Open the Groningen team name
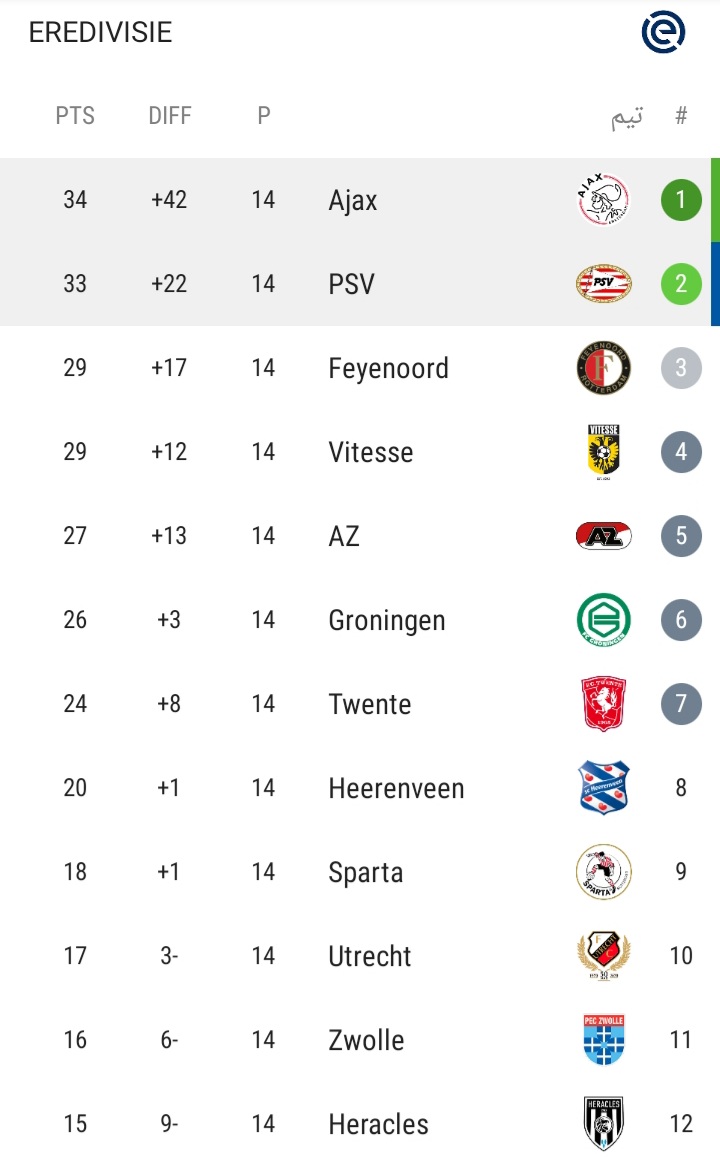 click(387, 621)
